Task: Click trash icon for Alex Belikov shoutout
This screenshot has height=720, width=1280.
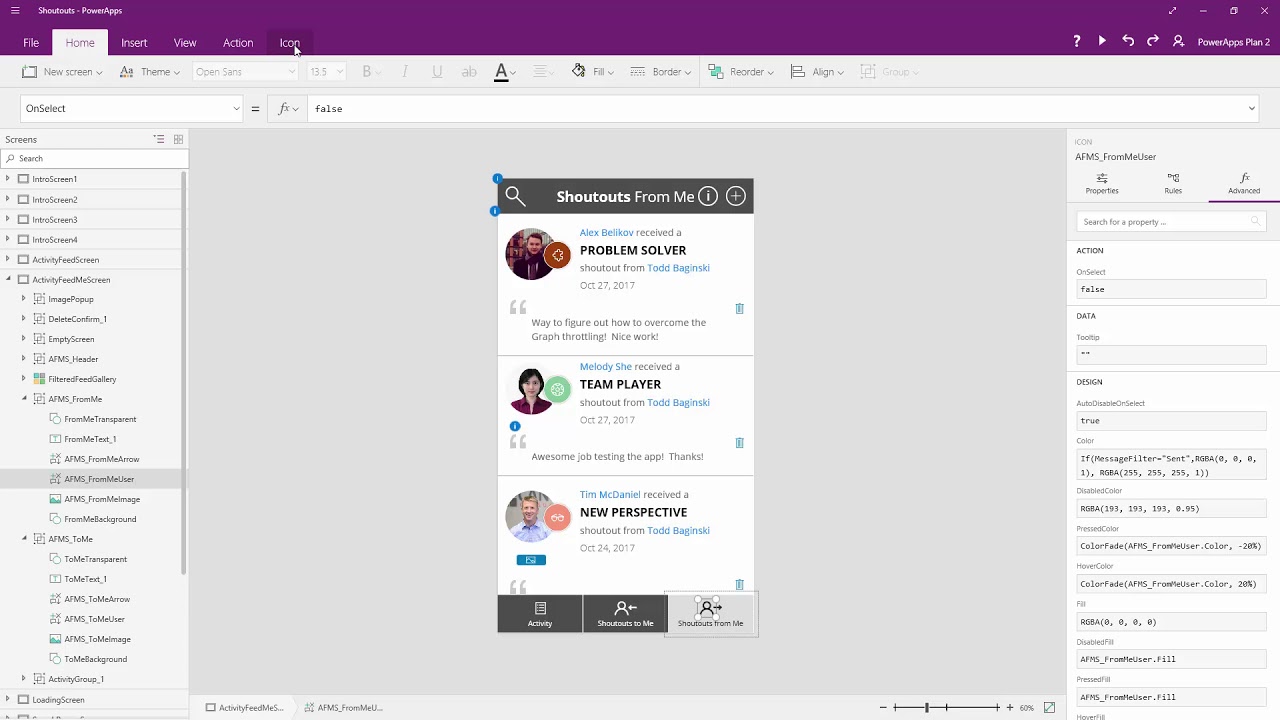Action: click(740, 309)
